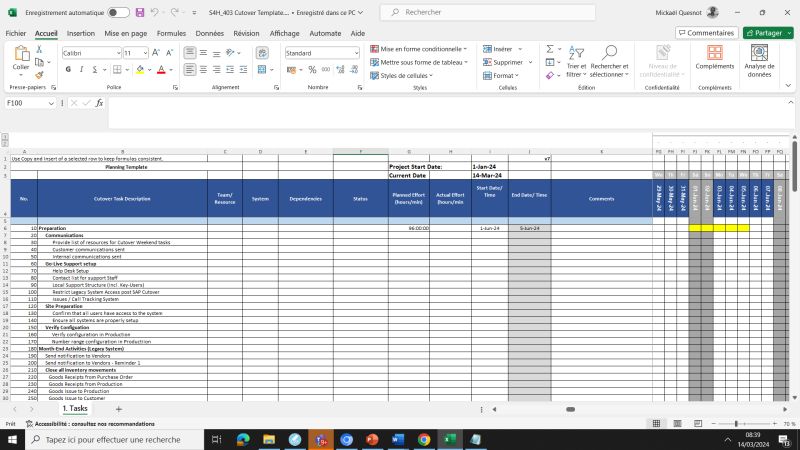Click the AutoSum sigma icon
800x450 pixels.
(549, 49)
